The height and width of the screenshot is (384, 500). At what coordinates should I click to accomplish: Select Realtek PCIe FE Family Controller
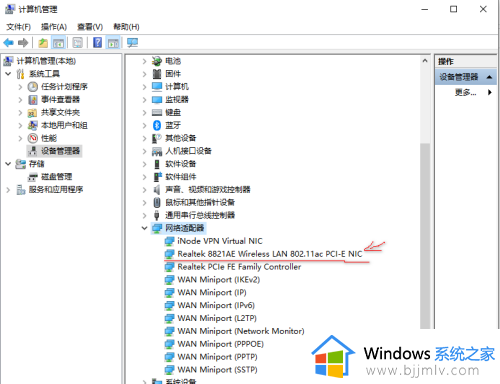click(x=239, y=267)
